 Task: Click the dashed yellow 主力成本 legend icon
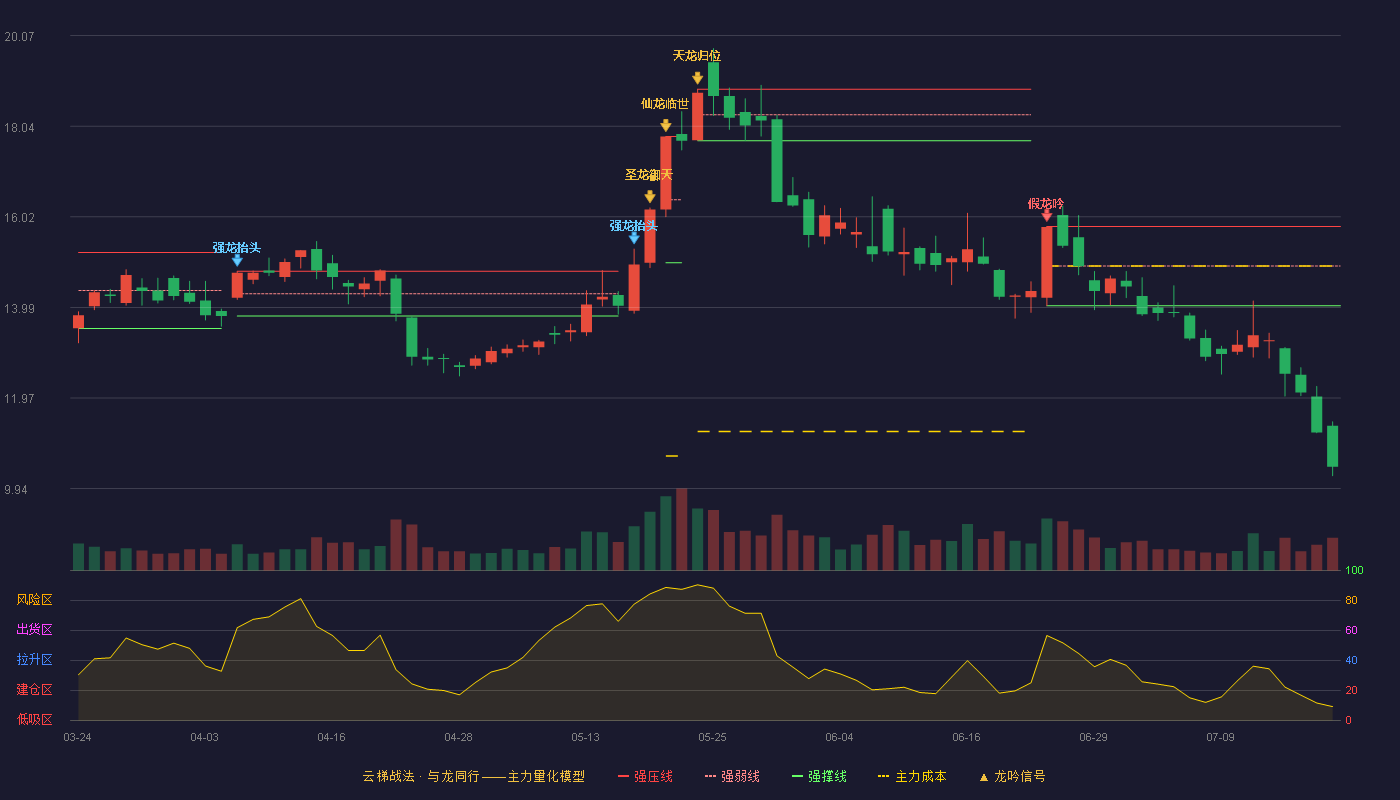click(x=883, y=777)
